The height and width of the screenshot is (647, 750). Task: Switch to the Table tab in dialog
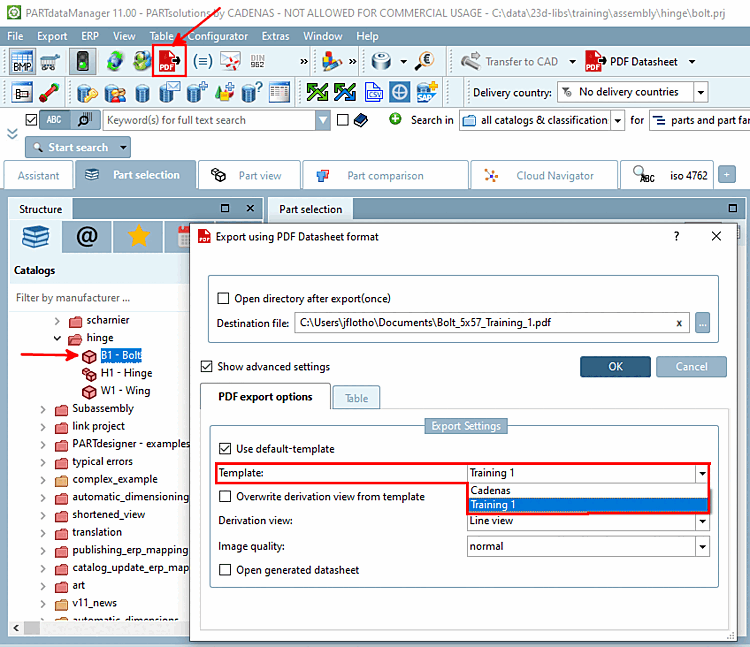tap(356, 398)
